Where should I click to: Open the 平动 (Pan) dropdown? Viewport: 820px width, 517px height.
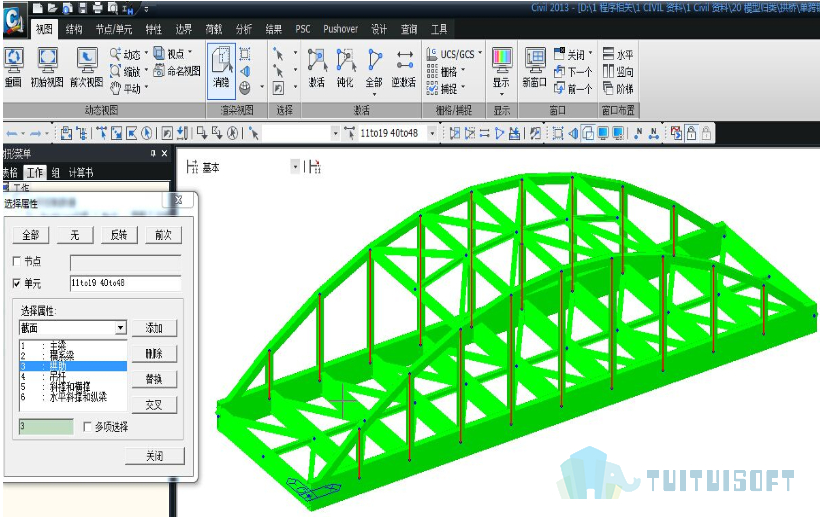point(146,88)
